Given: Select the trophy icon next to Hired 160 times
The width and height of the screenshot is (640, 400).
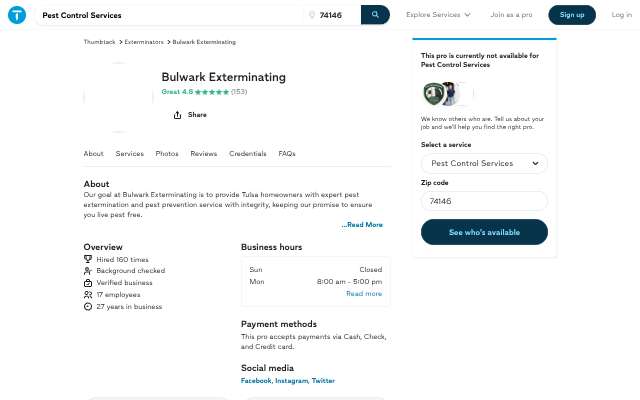Looking at the screenshot, I should pyautogui.click(x=88, y=259).
